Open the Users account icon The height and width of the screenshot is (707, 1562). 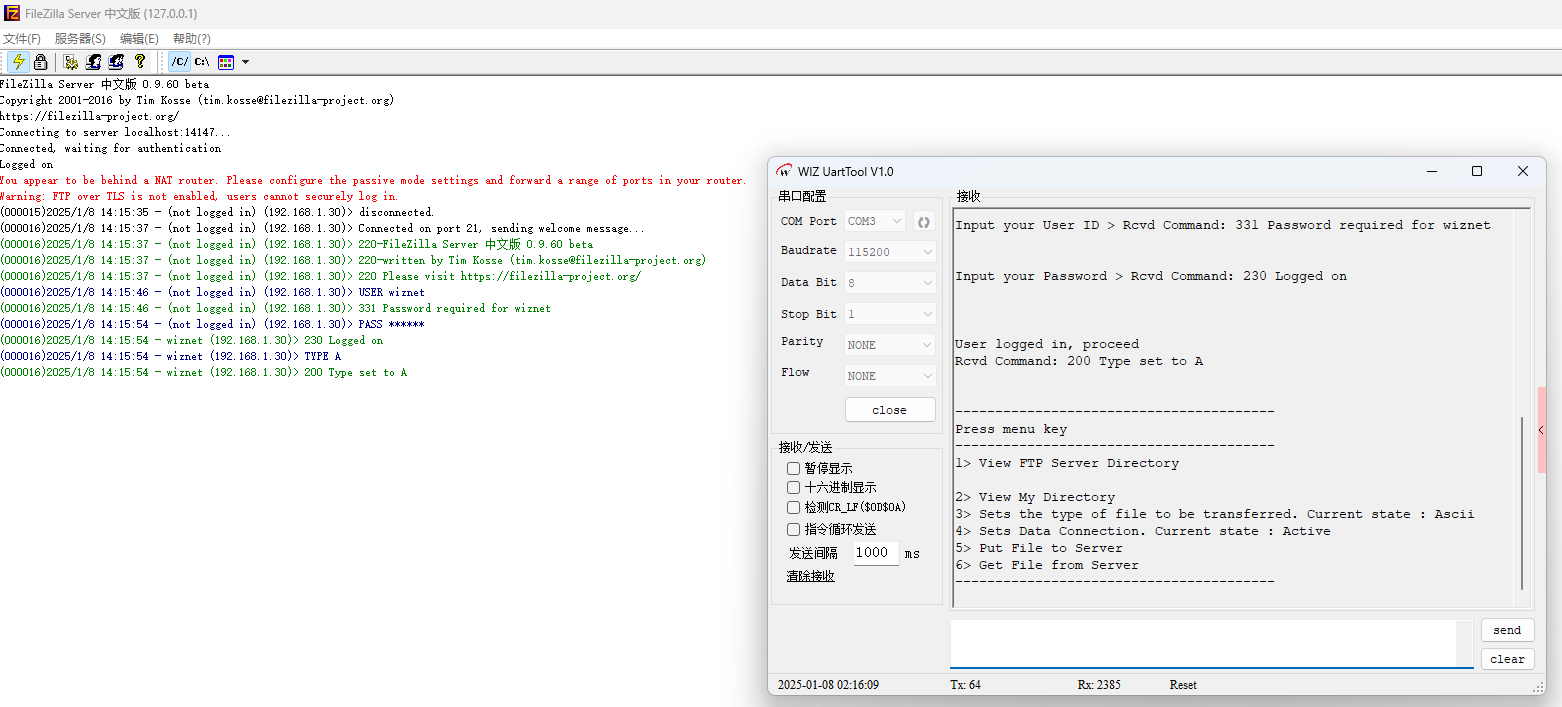[94, 62]
